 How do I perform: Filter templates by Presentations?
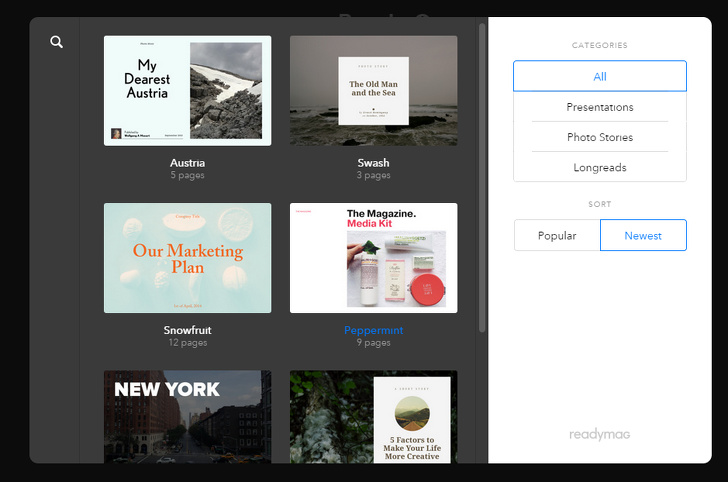599,107
